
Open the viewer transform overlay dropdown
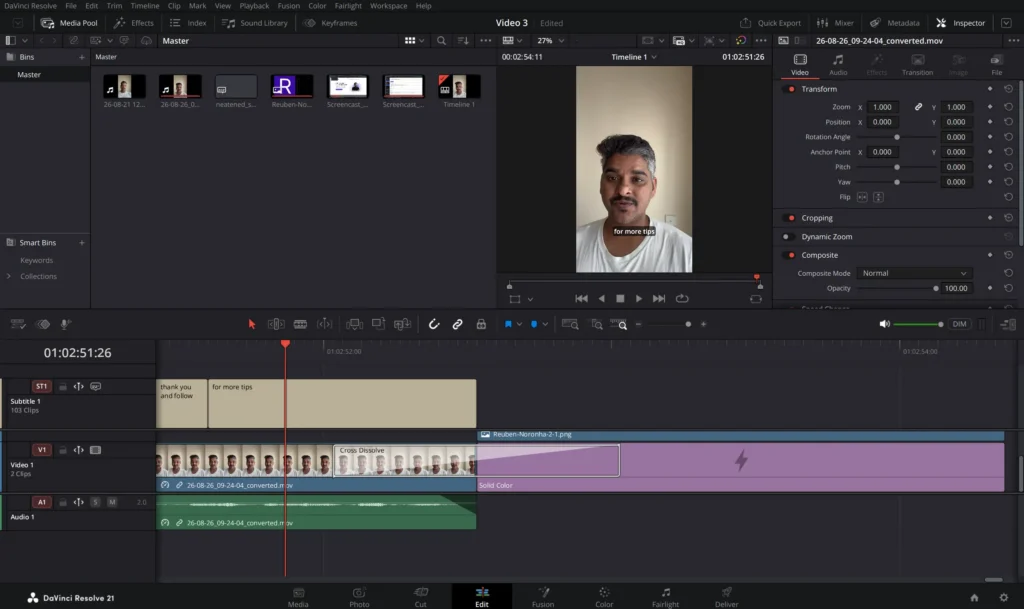pos(530,299)
